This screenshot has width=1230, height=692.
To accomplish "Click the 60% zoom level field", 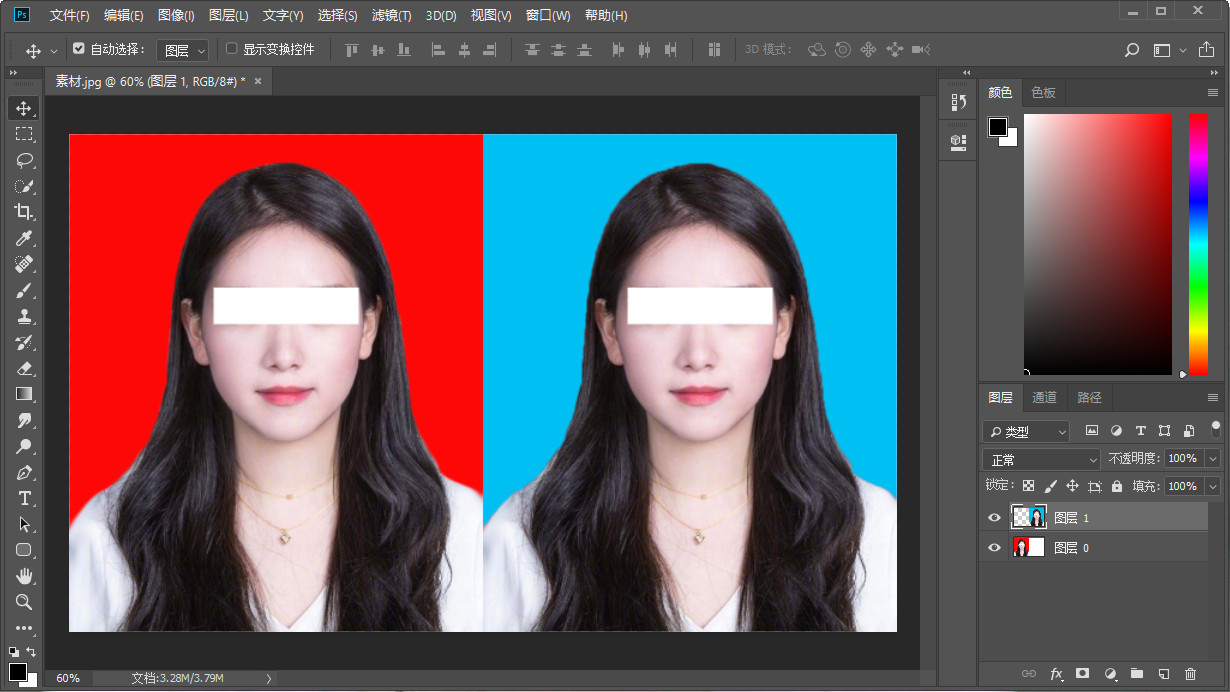I will 68,678.
